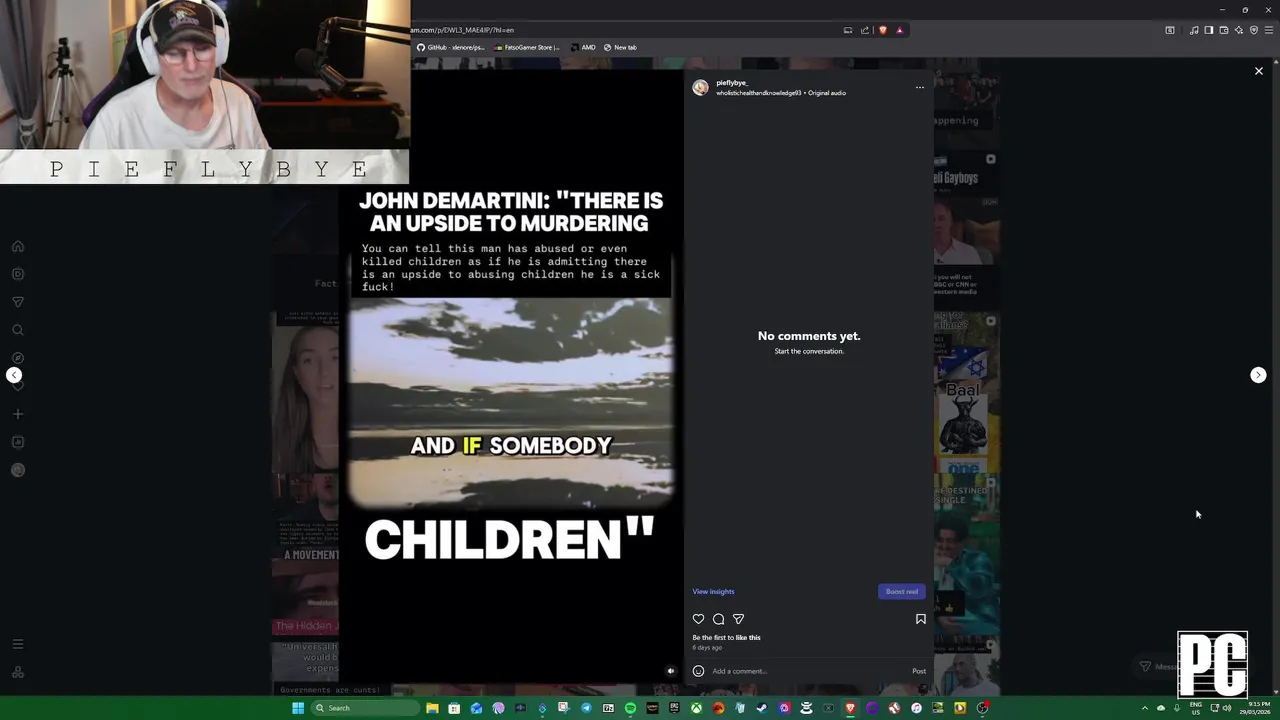Open Steam from the taskbar
Screen dimensions: 1280x720
(x=762, y=708)
